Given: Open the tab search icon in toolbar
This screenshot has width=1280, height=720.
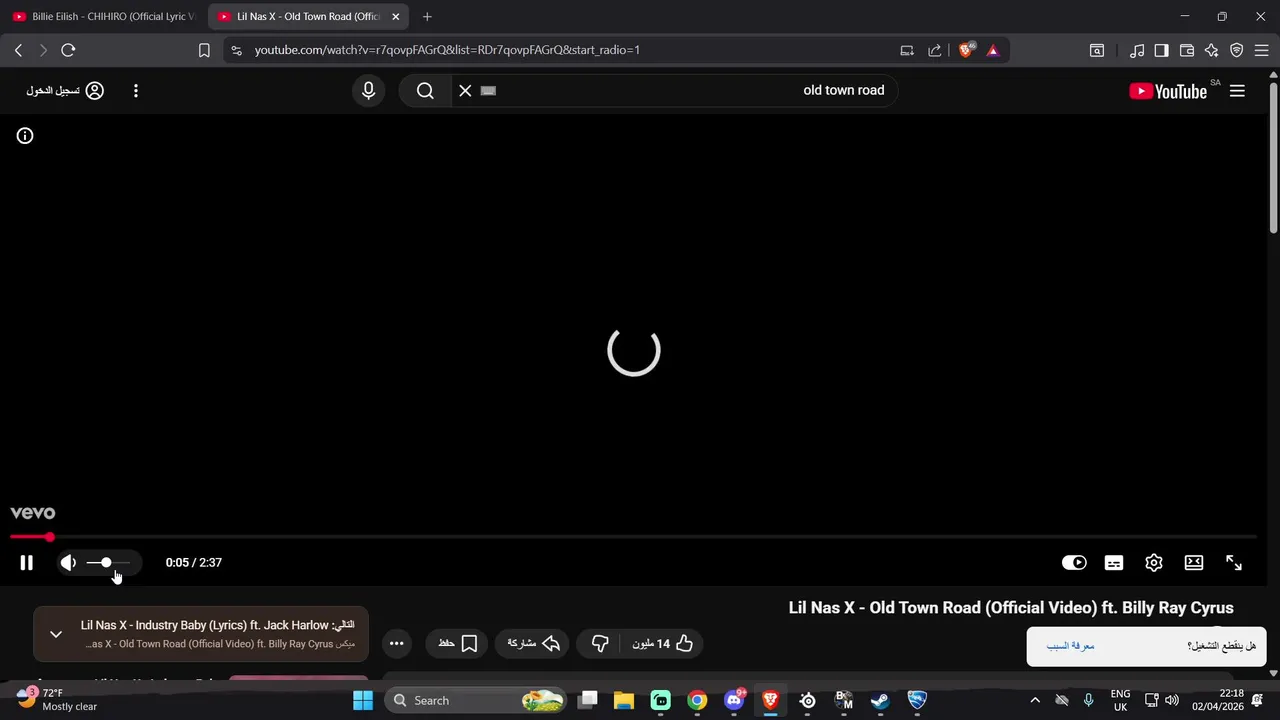Looking at the screenshot, I should click(x=1097, y=50).
